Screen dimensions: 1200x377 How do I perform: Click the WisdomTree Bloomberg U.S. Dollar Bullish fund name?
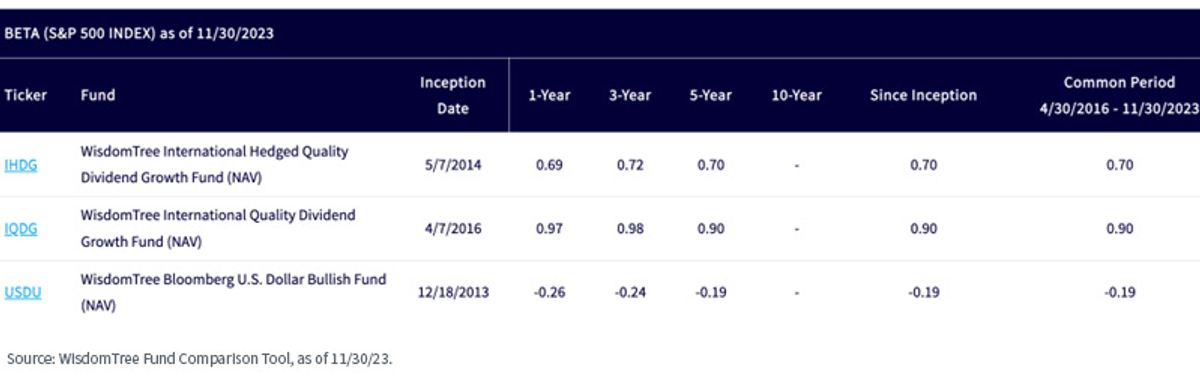(233, 293)
